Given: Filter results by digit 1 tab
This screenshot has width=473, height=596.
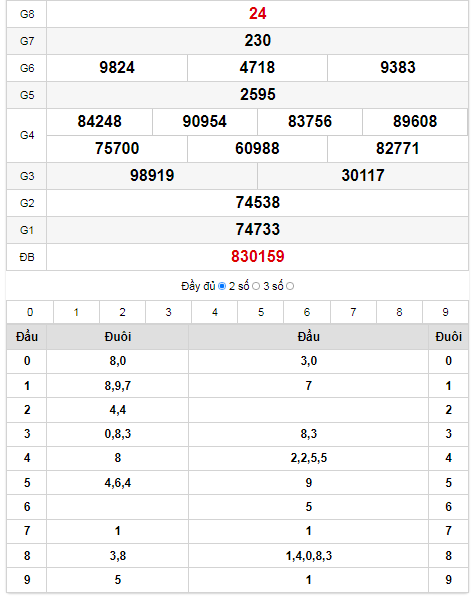Looking at the screenshot, I should 76,312.
